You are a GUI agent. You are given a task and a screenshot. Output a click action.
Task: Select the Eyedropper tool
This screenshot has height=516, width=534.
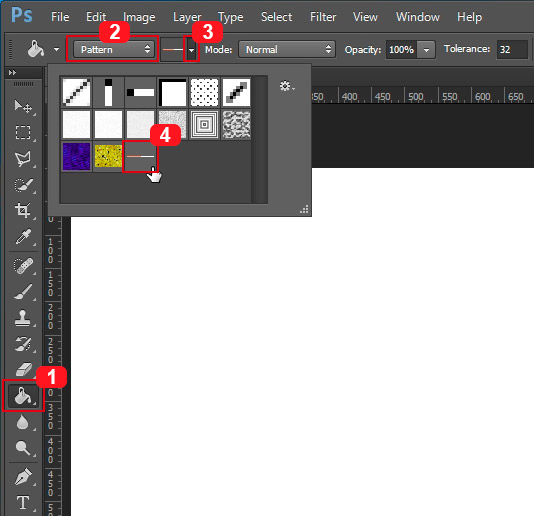tap(23, 236)
